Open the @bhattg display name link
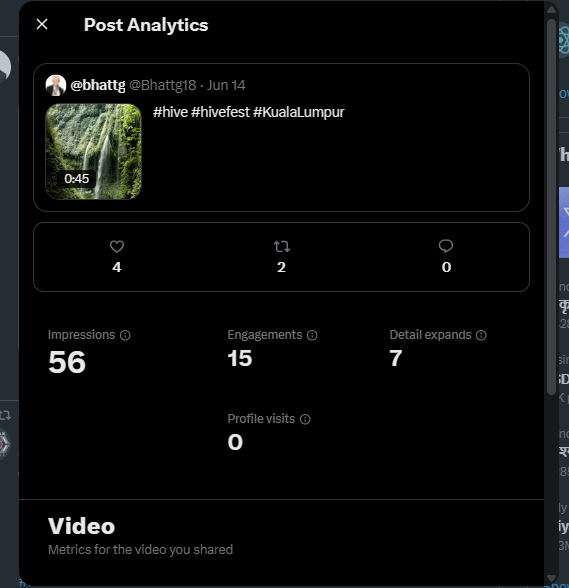The height and width of the screenshot is (588, 569). [x=98, y=85]
